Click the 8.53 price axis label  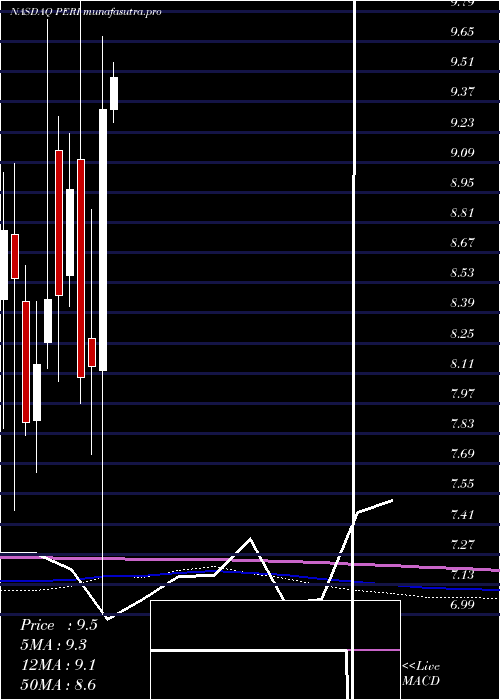[x=462, y=273]
